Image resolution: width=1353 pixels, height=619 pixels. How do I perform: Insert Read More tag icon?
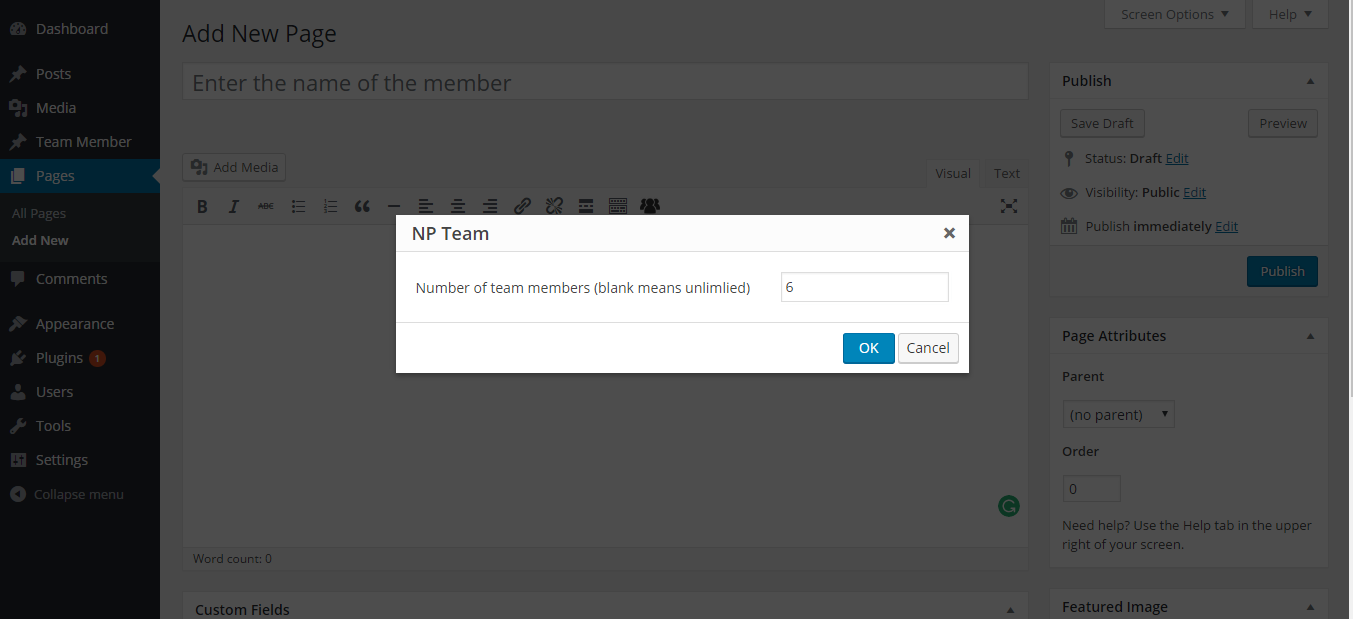(586, 206)
